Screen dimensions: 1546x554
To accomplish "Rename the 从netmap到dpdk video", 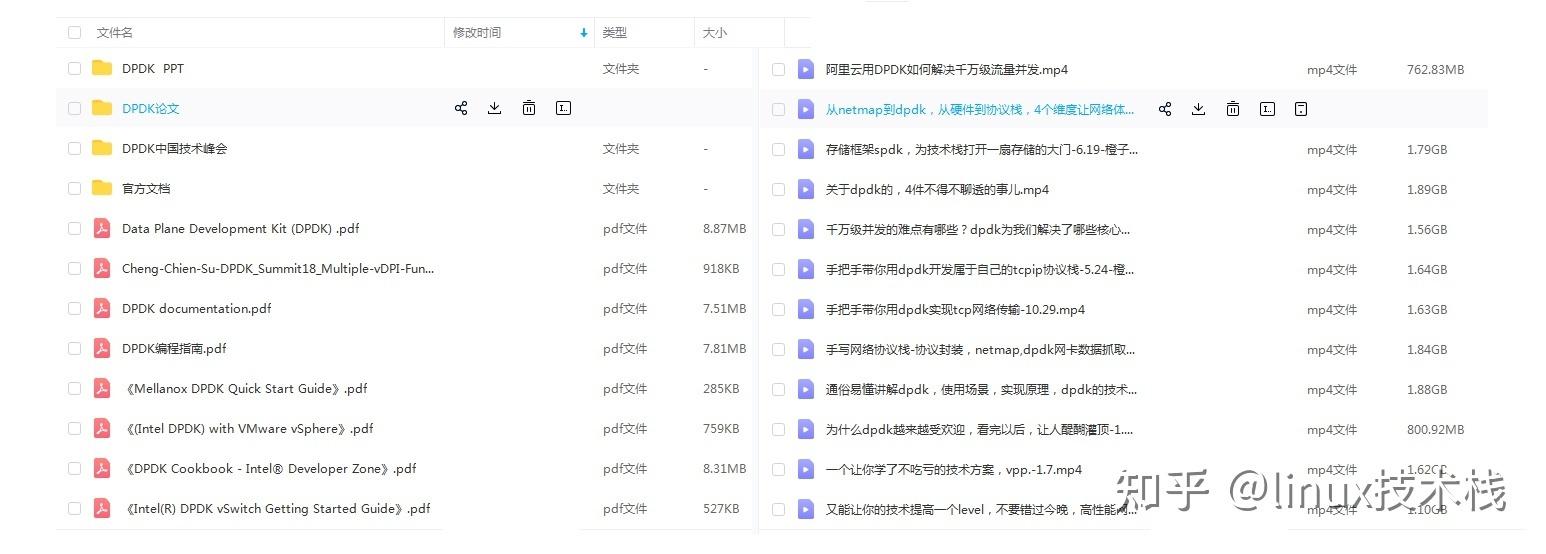I will tap(1268, 109).
